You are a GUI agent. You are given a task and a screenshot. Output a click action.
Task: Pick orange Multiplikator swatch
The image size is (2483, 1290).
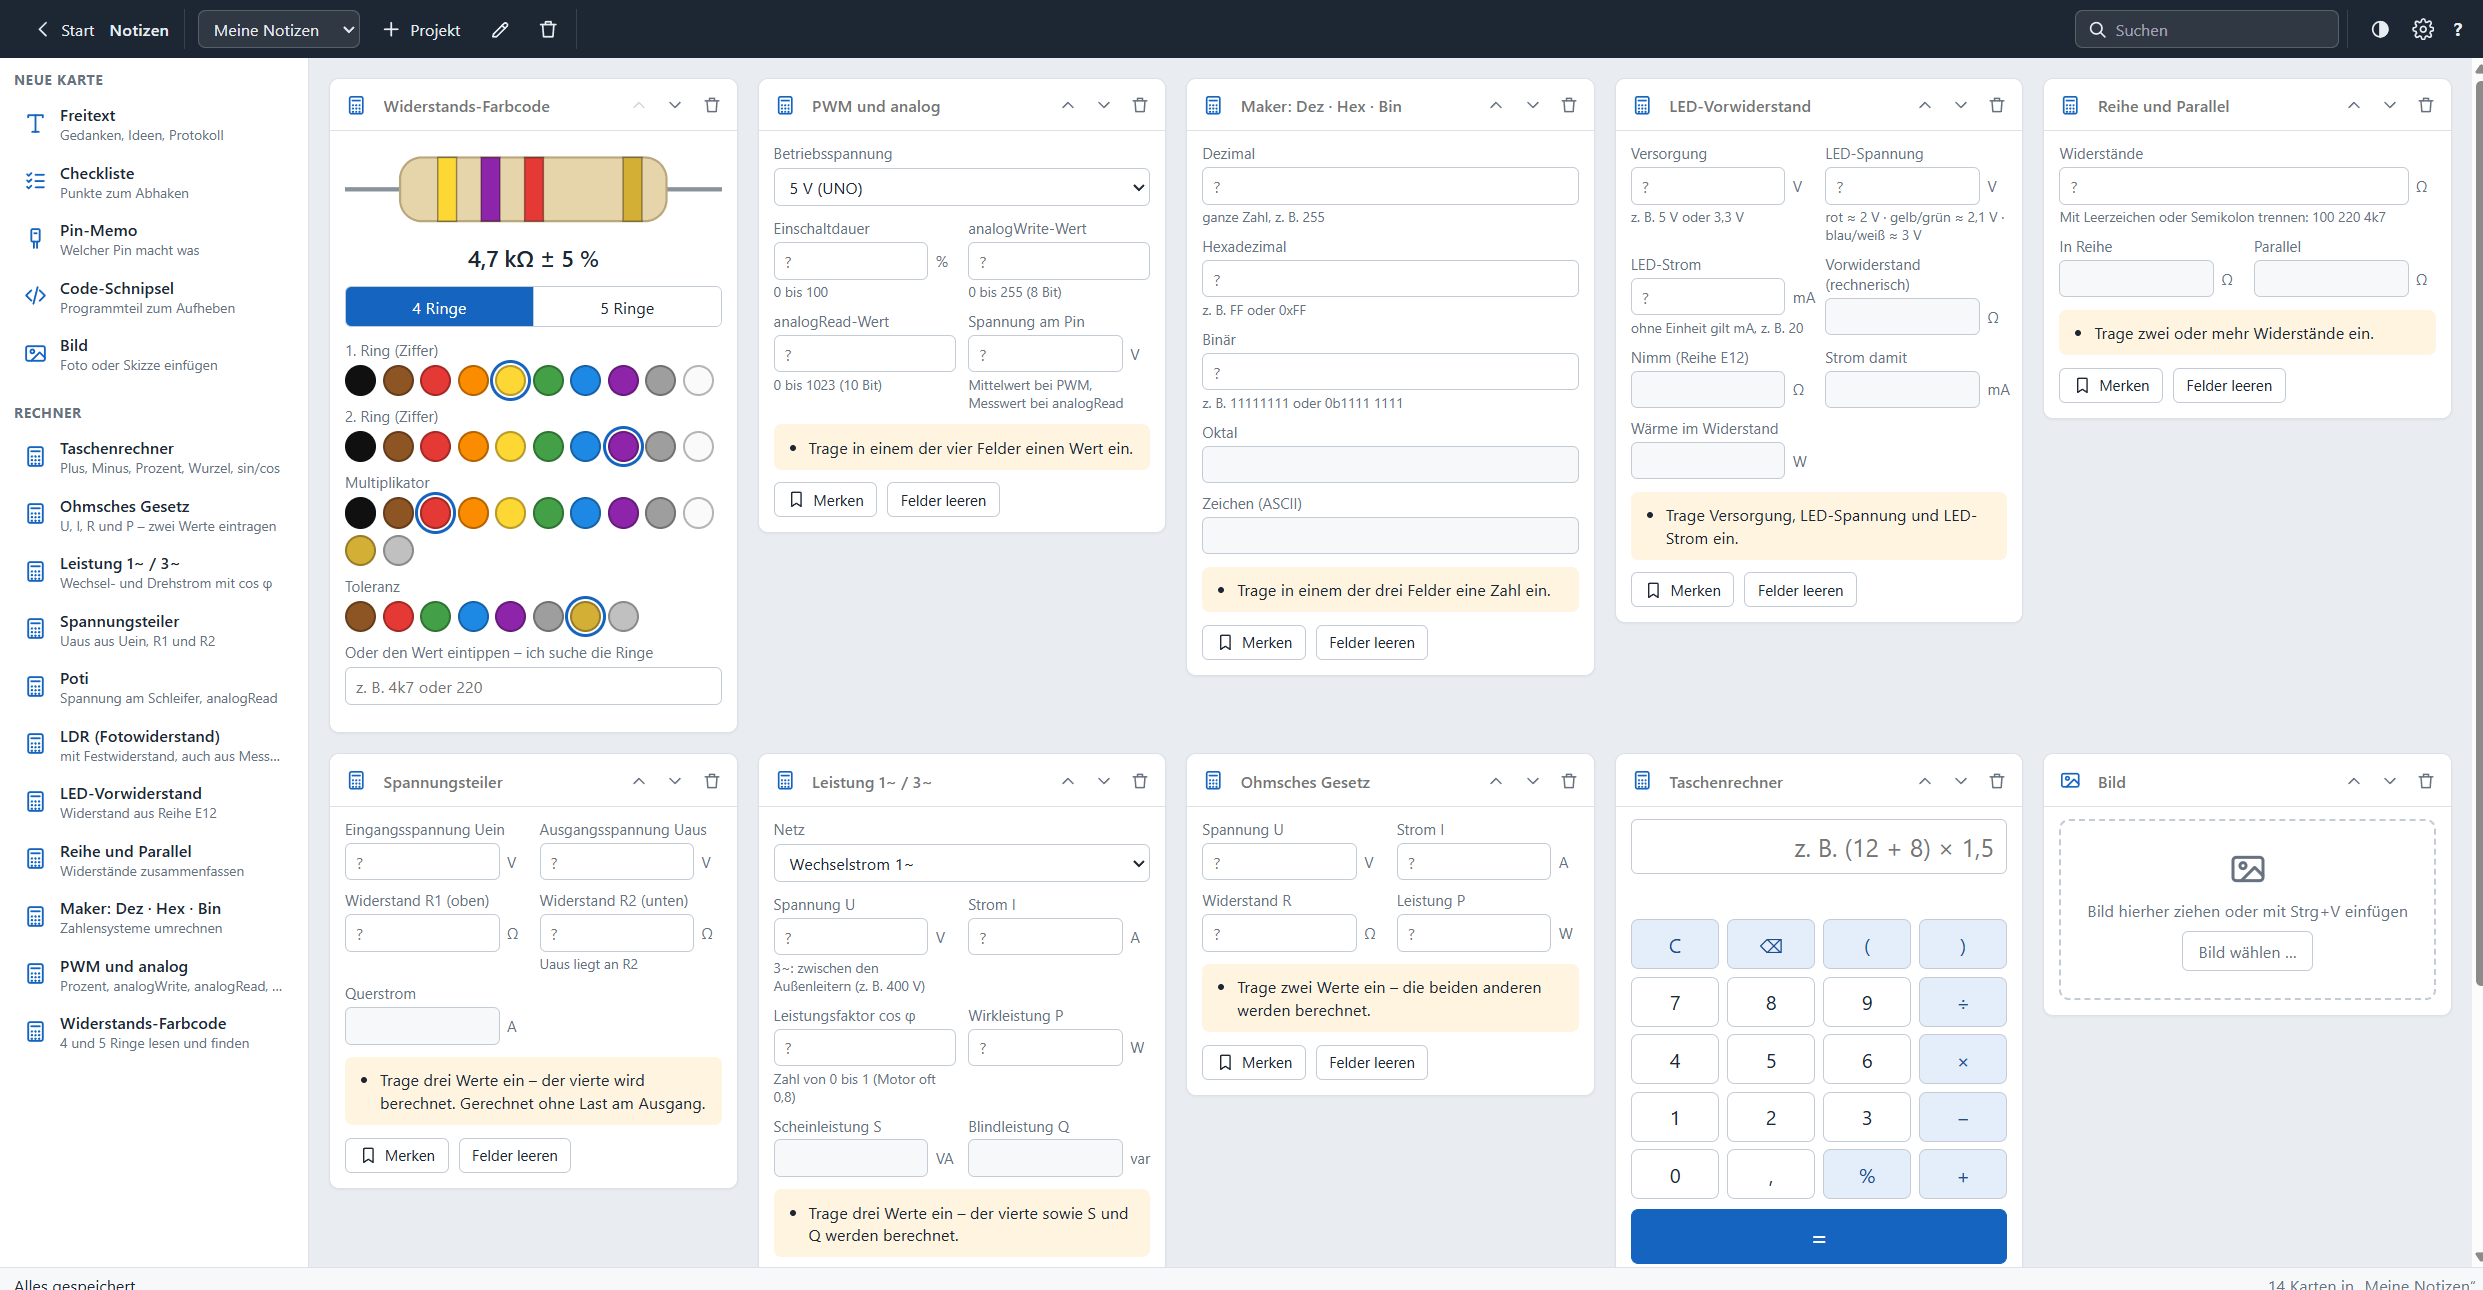coord(473,513)
